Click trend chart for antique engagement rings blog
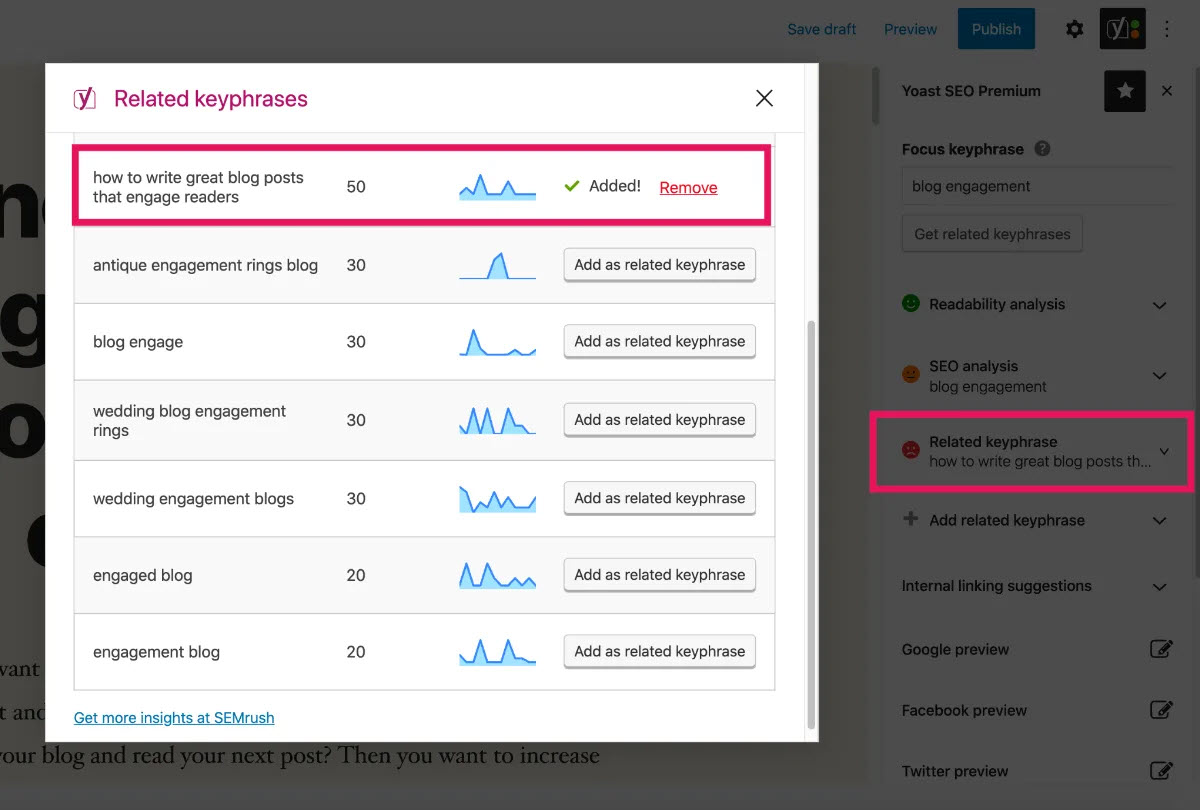This screenshot has height=810, width=1200. (497, 265)
